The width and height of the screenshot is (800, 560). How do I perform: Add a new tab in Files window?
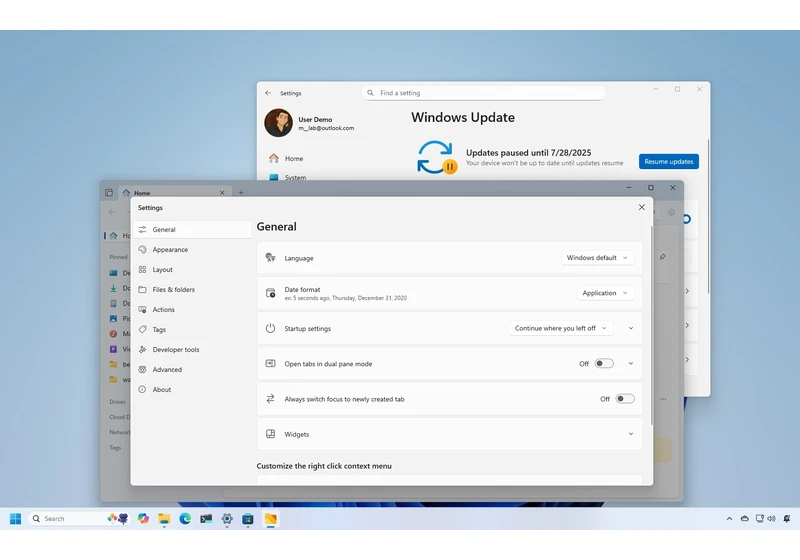coord(241,193)
